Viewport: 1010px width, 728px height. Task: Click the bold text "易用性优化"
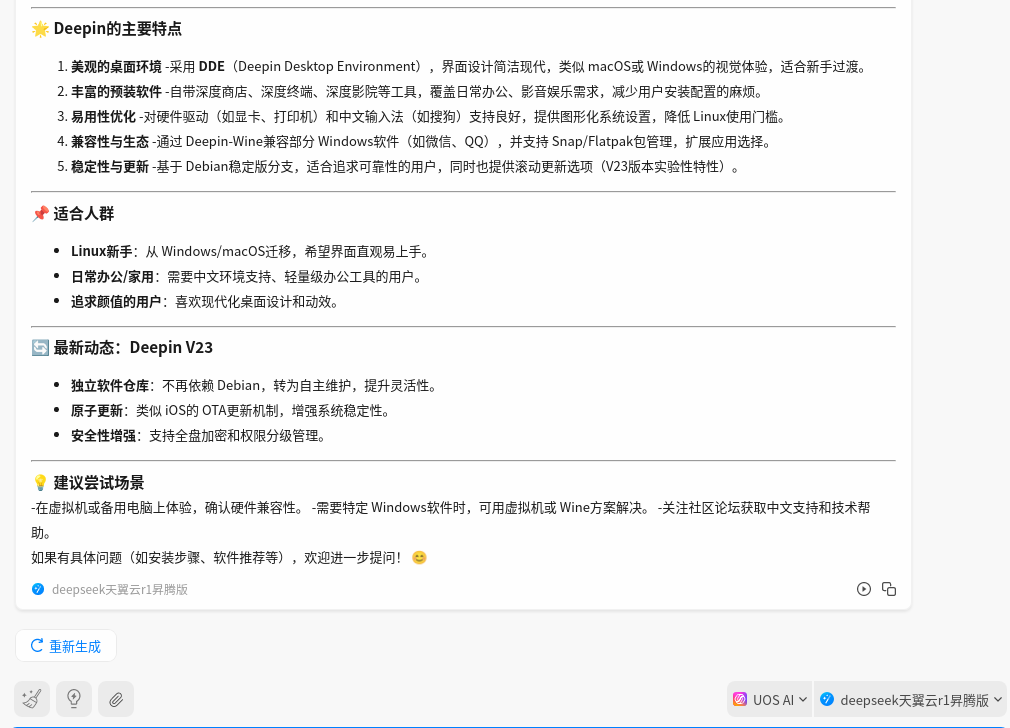tap(103, 117)
